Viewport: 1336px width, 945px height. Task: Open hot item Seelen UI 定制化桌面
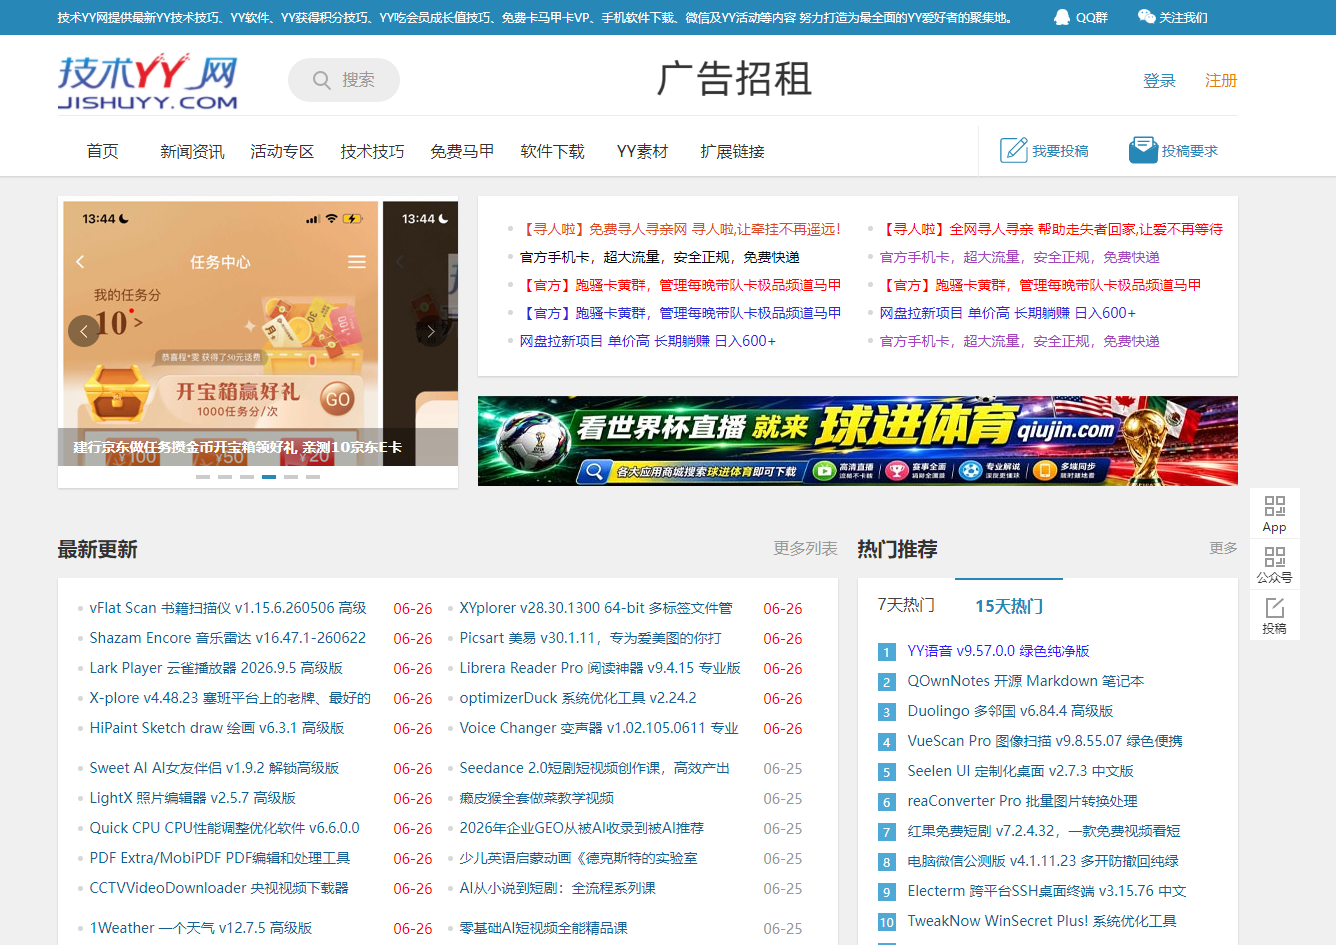[x=1021, y=771]
